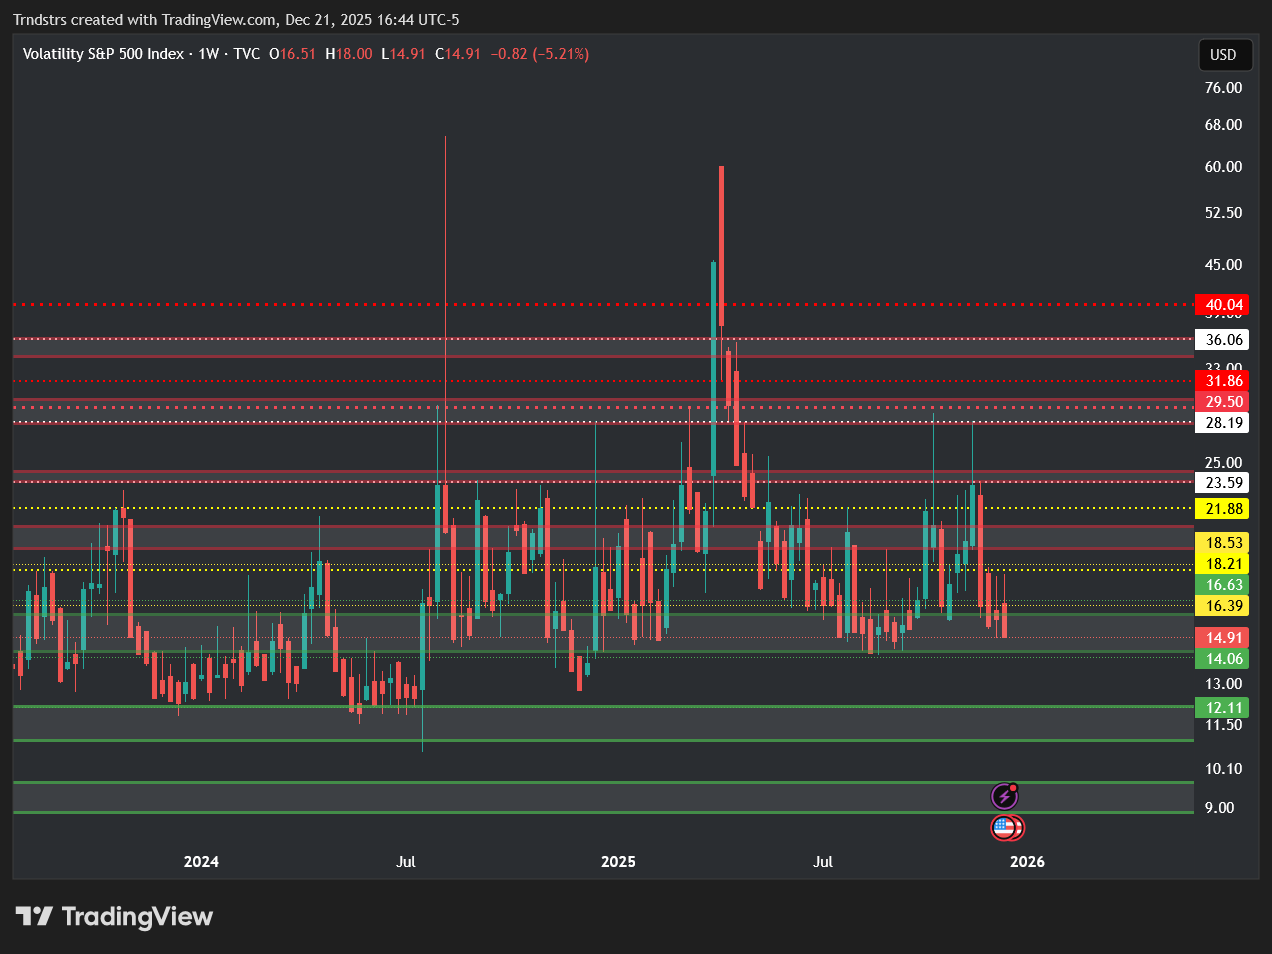Select the green 14.06 price label
1272x954 pixels.
(x=1223, y=659)
